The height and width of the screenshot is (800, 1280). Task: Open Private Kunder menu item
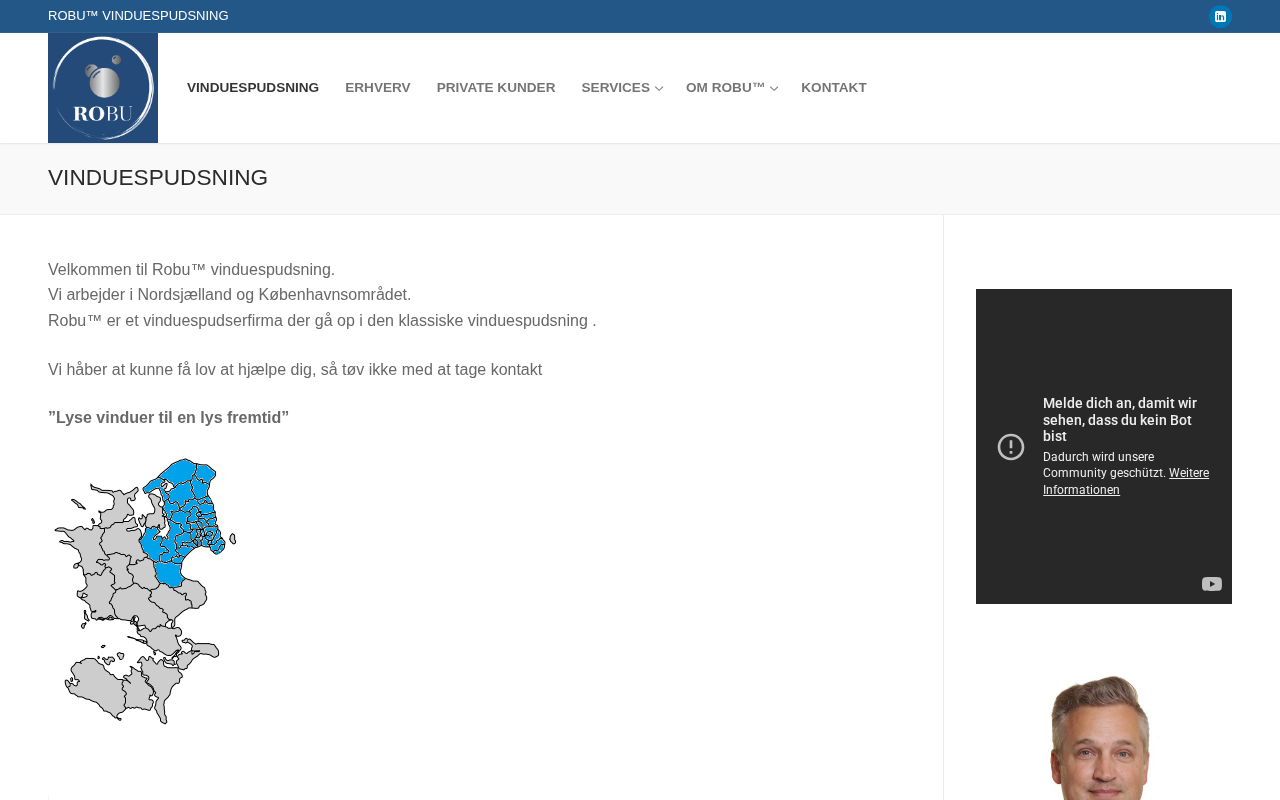click(x=496, y=88)
